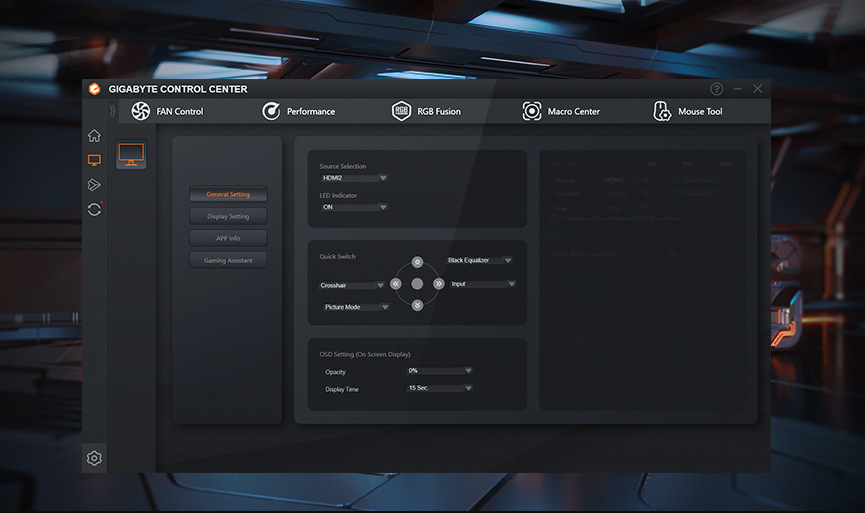This screenshot has width=865, height=513.
Task: Open the Performance section
Action: (x=298, y=111)
